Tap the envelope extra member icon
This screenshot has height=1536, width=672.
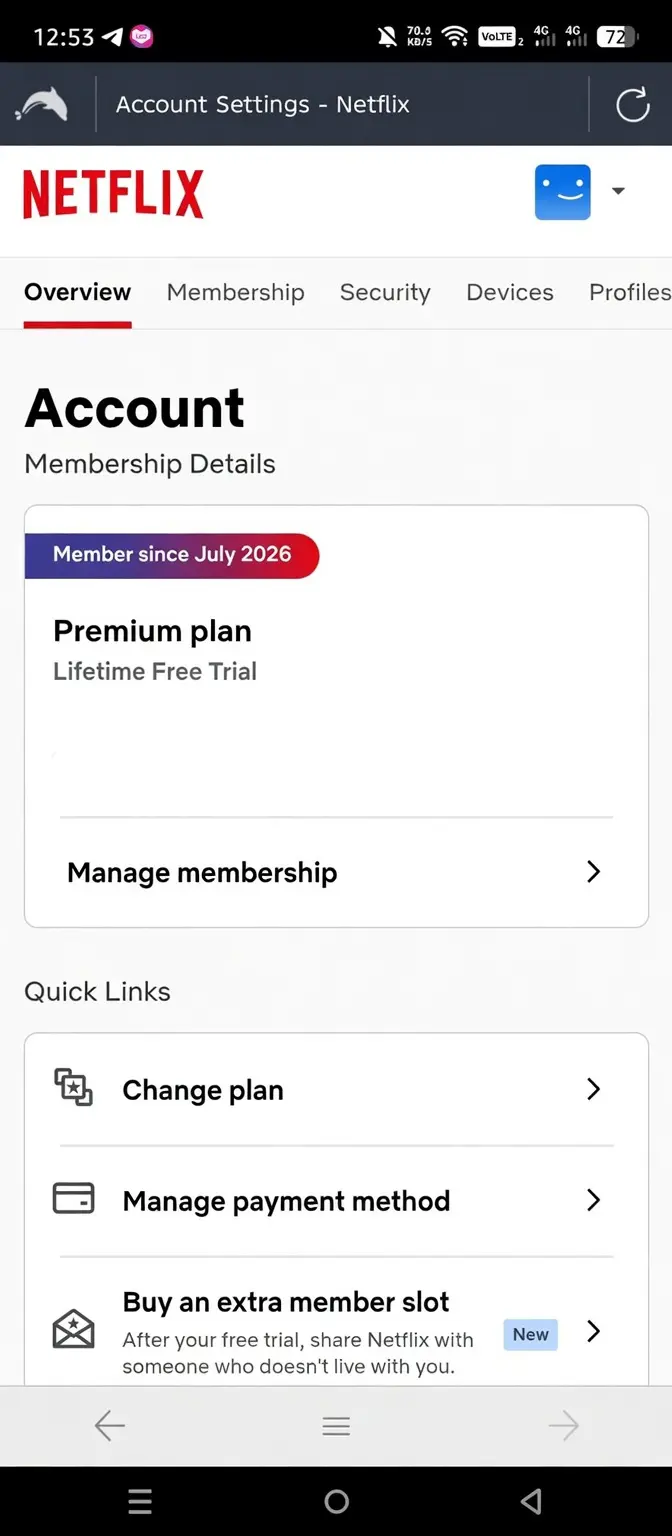point(73,1329)
